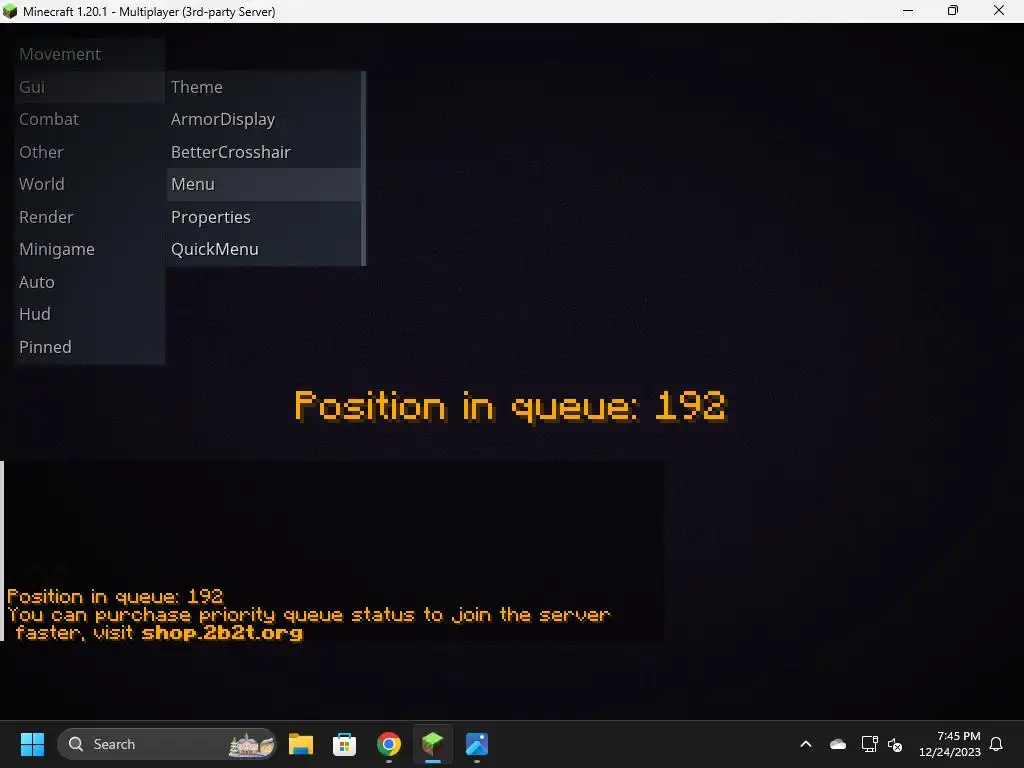Toggle the Menu module
Image resolution: width=1024 pixels, height=768 pixels.
coord(263,184)
